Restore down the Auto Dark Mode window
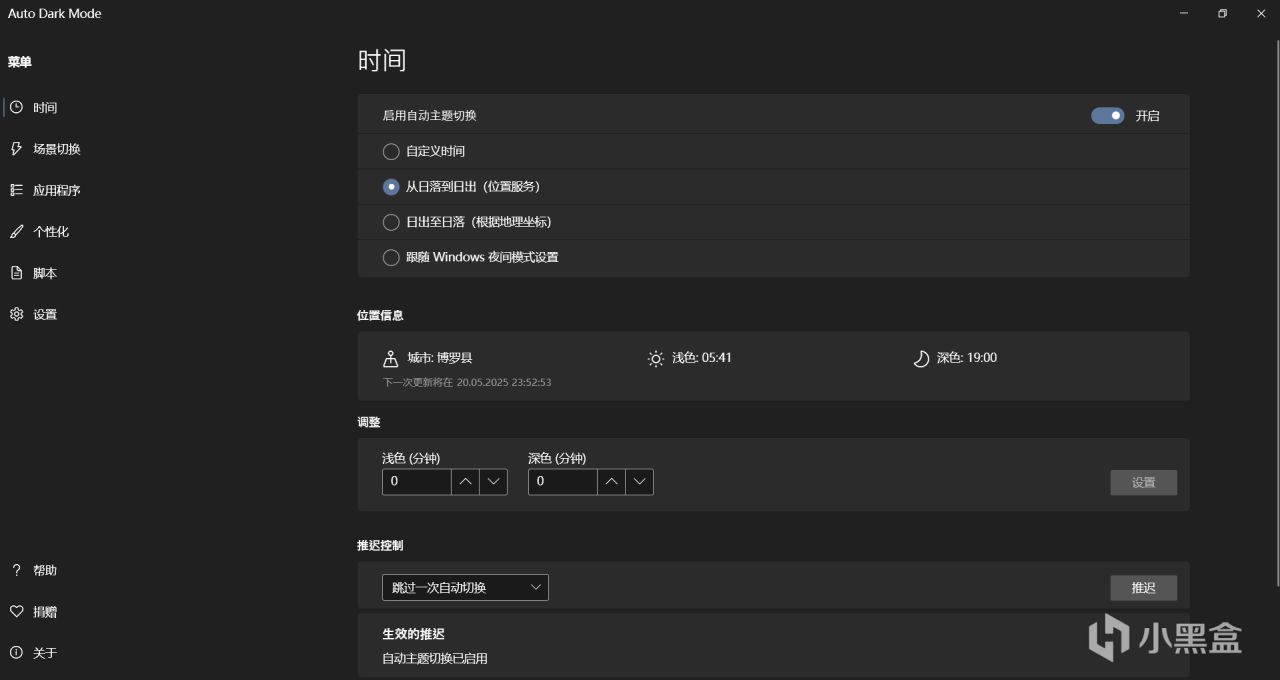 (1222, 14)
